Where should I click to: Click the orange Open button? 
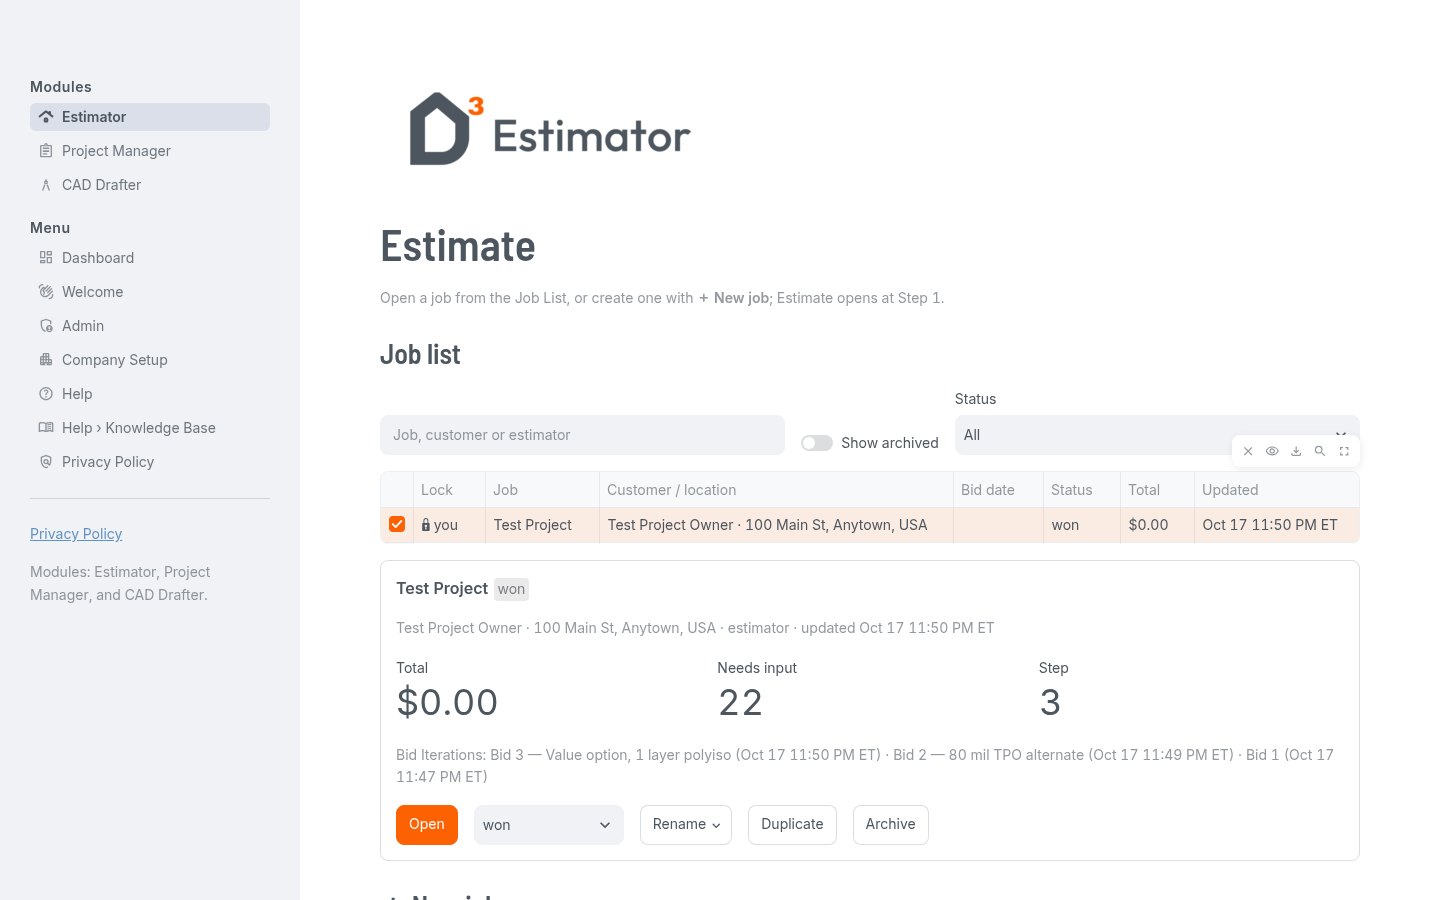(427, 825)
